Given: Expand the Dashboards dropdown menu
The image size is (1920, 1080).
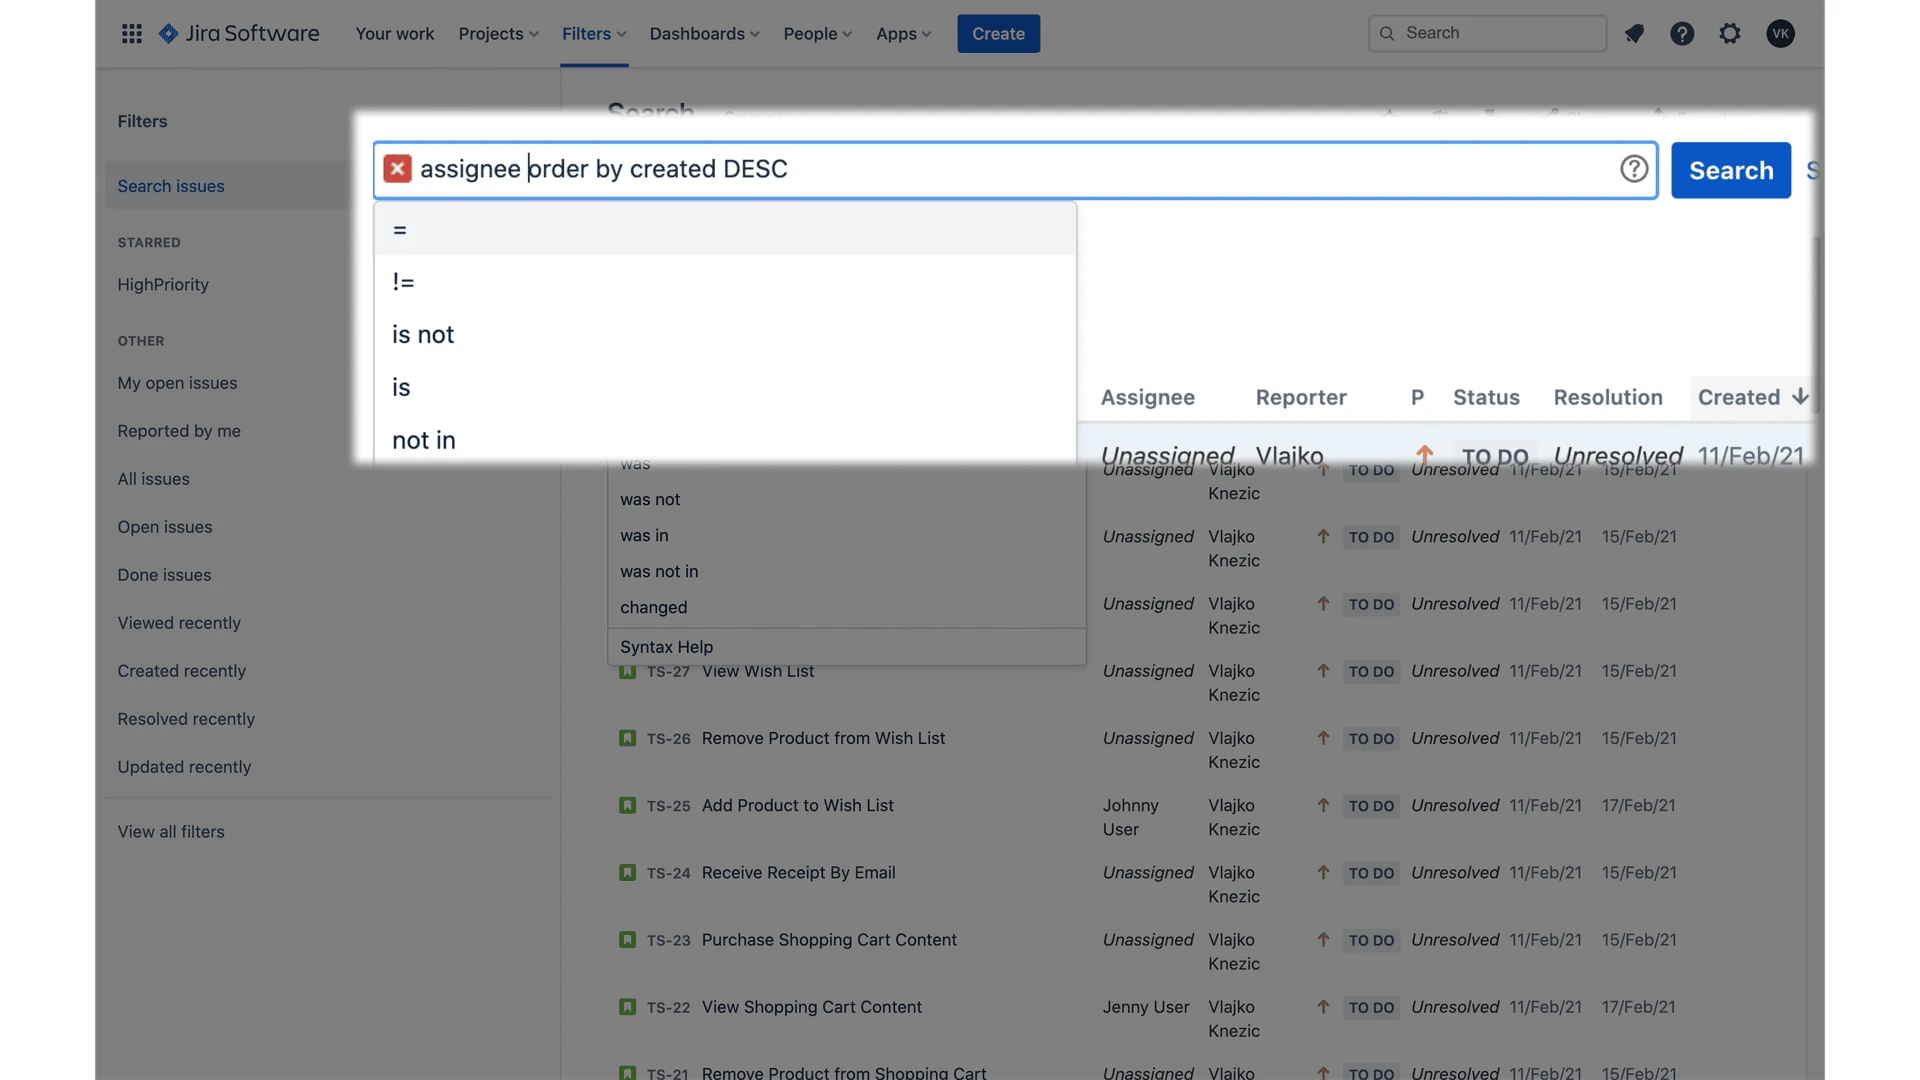Looking at the screenshot, I should pos(704,33).
